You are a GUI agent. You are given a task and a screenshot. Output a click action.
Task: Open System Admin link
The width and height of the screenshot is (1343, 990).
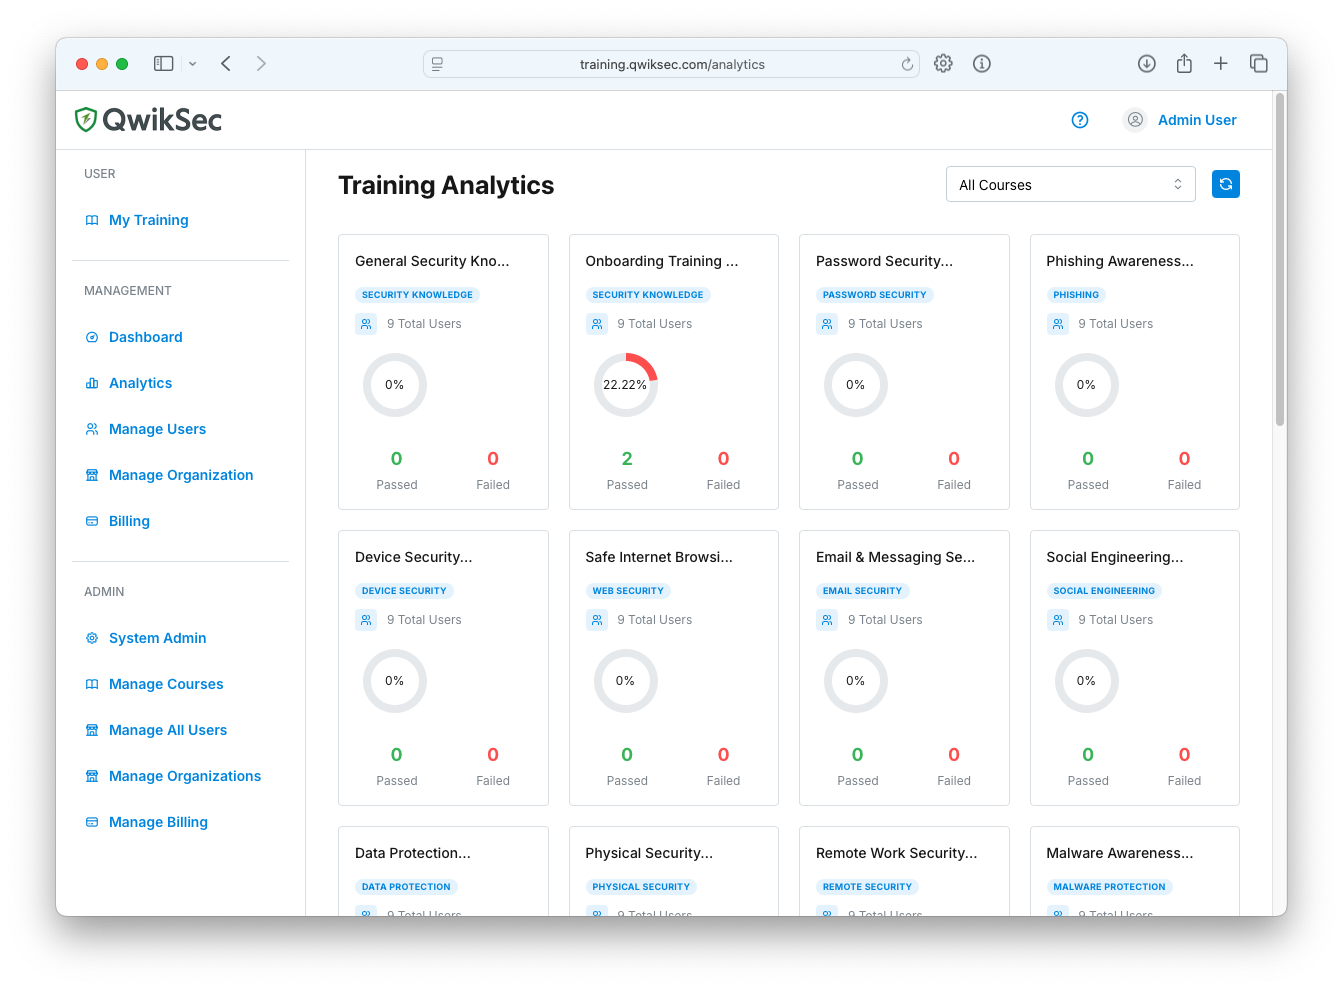click(x=158, y=638)
